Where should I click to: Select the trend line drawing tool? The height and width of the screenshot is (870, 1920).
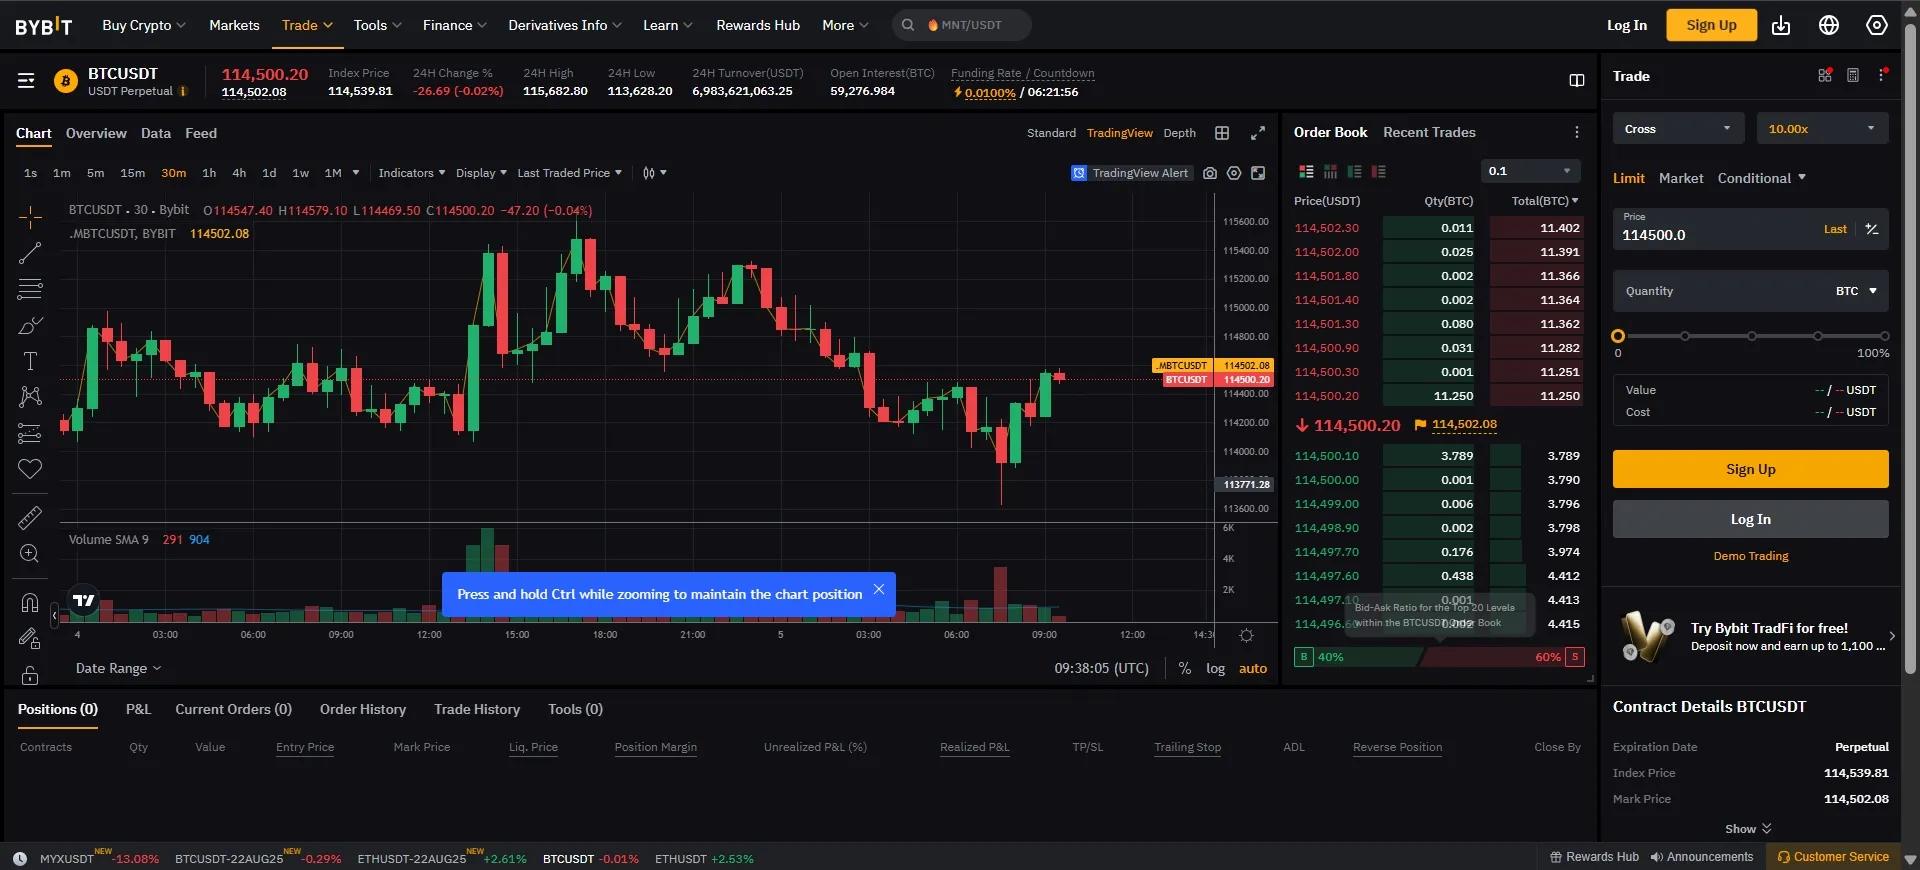30,253
